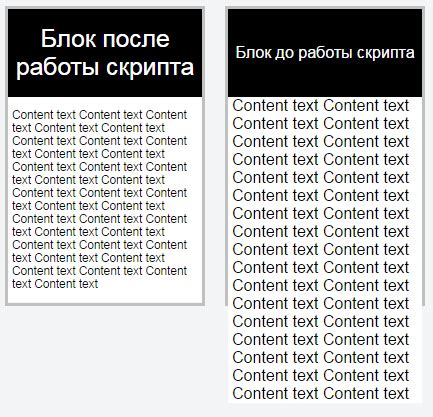Click the 'Блок после работы скрипта' header

[x=105, y=53]
